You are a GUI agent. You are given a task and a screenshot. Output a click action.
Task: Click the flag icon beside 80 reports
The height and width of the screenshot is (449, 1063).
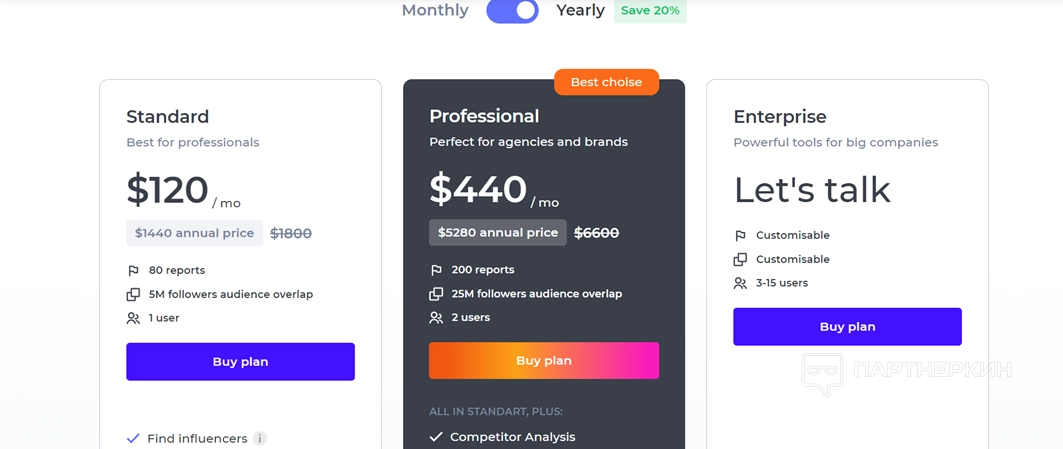click(133, 271)
